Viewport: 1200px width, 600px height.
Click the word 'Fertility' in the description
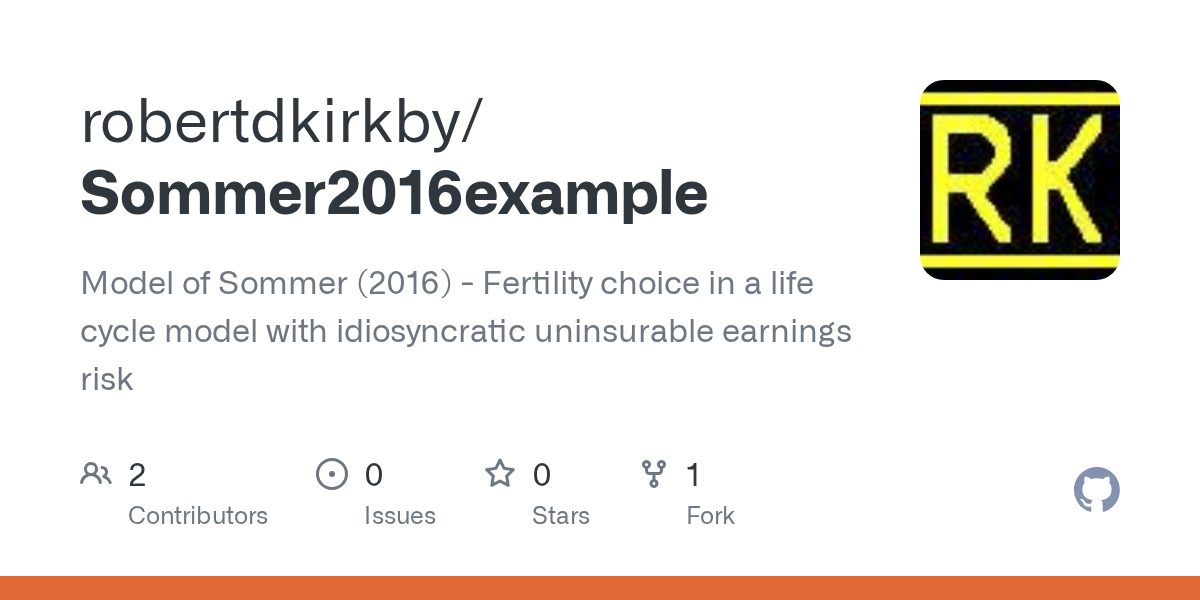537,285
